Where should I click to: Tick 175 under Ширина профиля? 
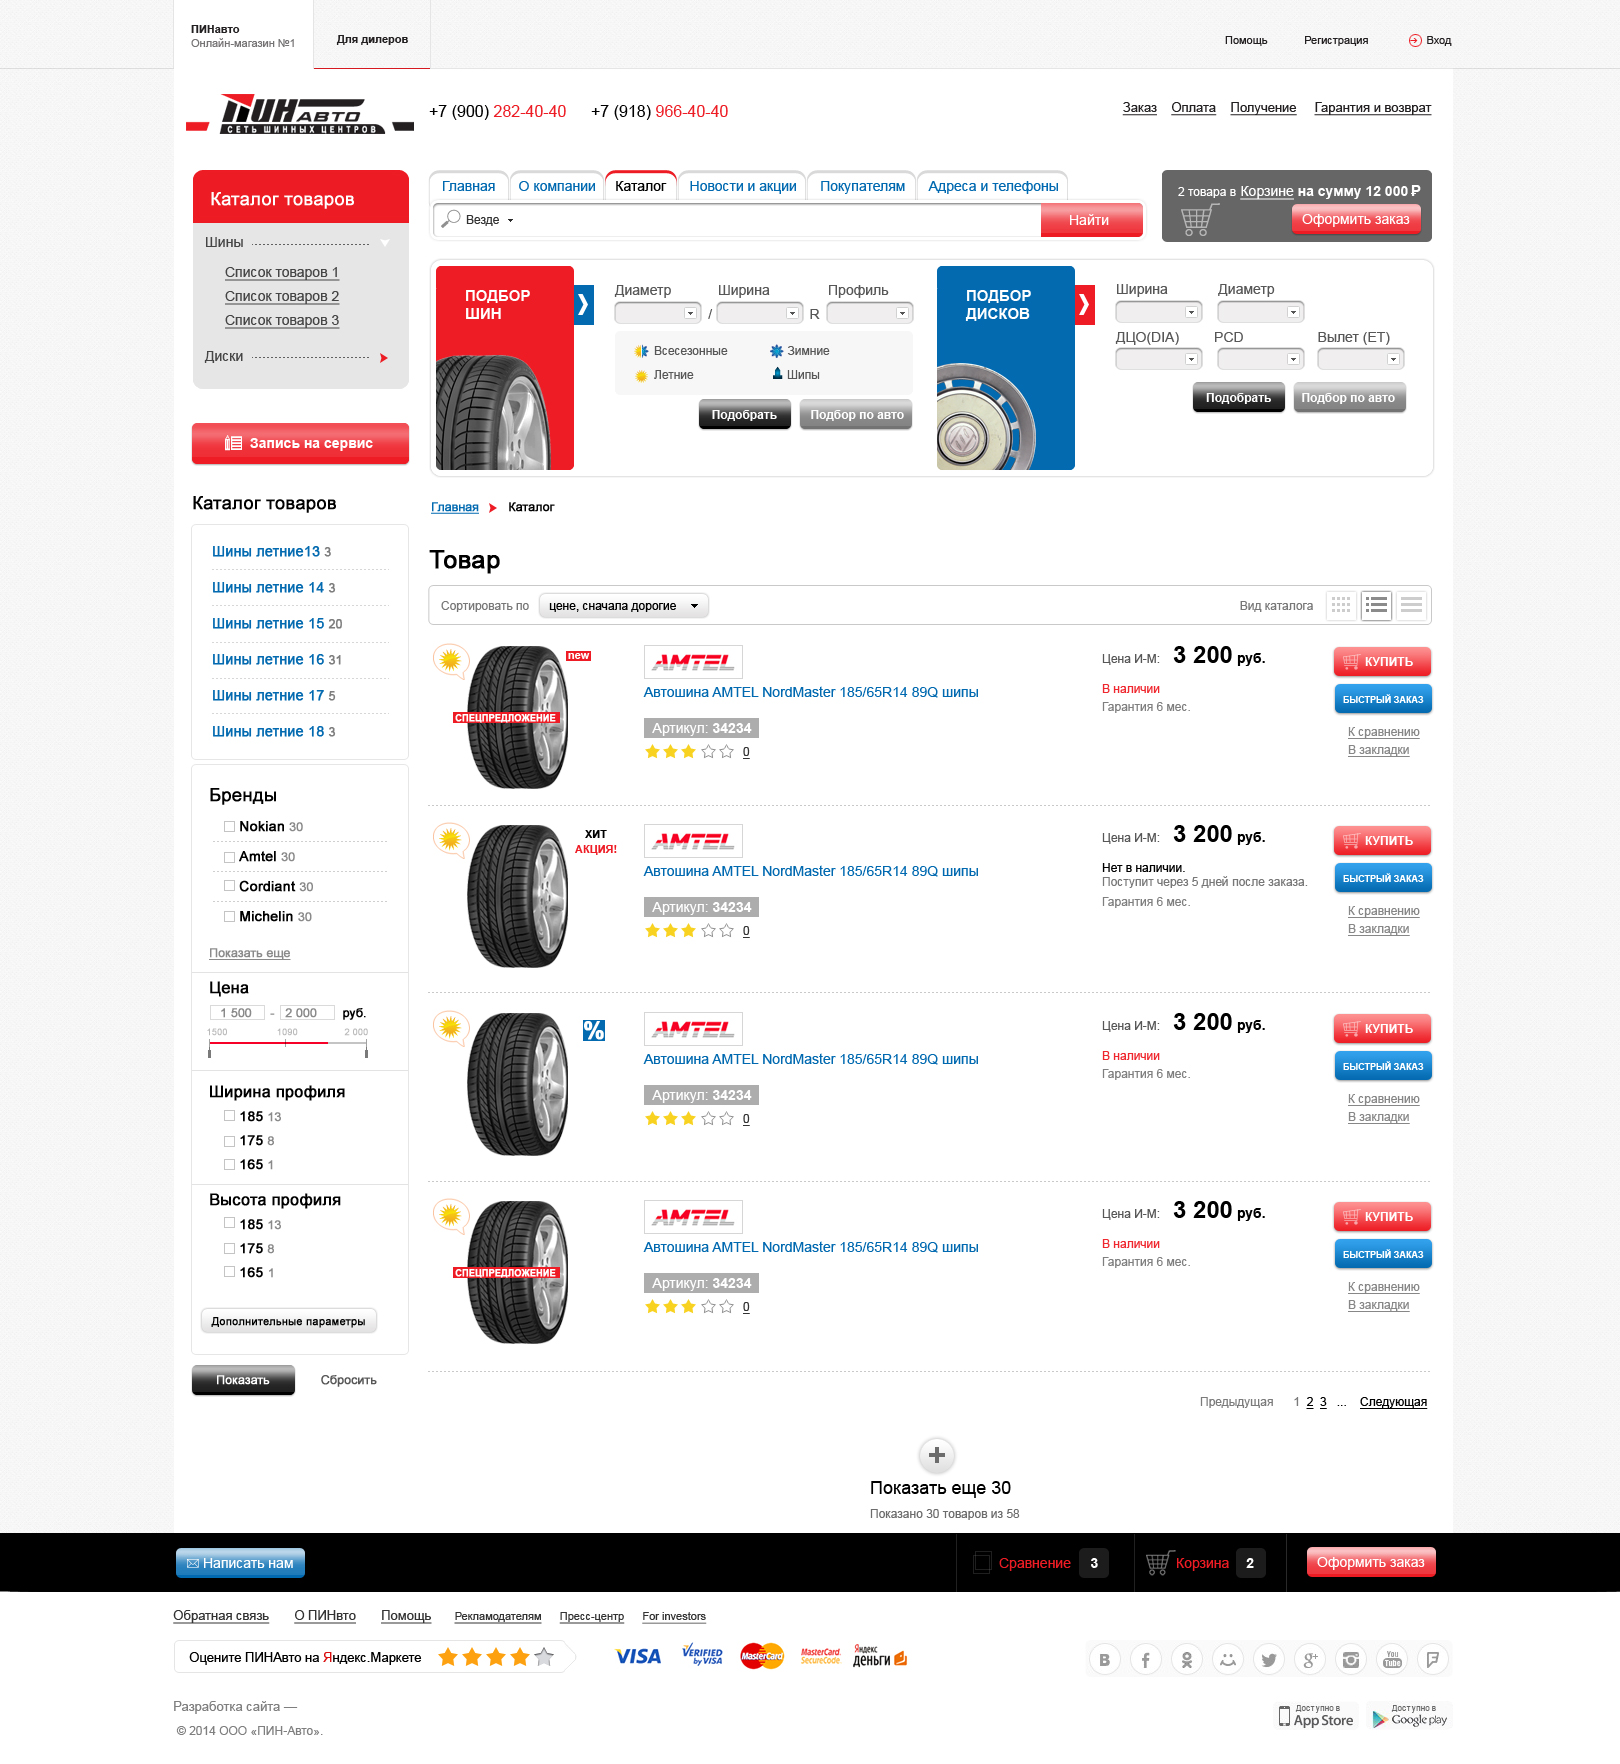click(x=229, y=1140)
